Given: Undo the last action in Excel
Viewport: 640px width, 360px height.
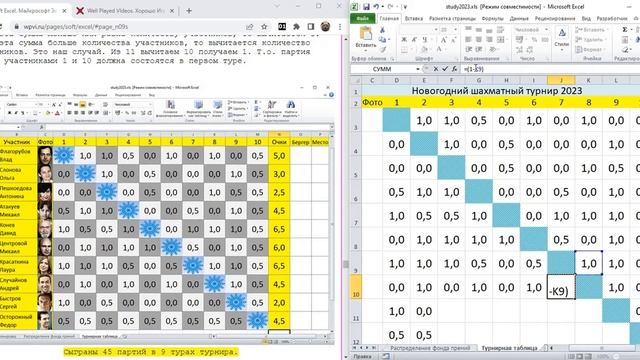Looking at the screenshot, I should coord(376,7).
